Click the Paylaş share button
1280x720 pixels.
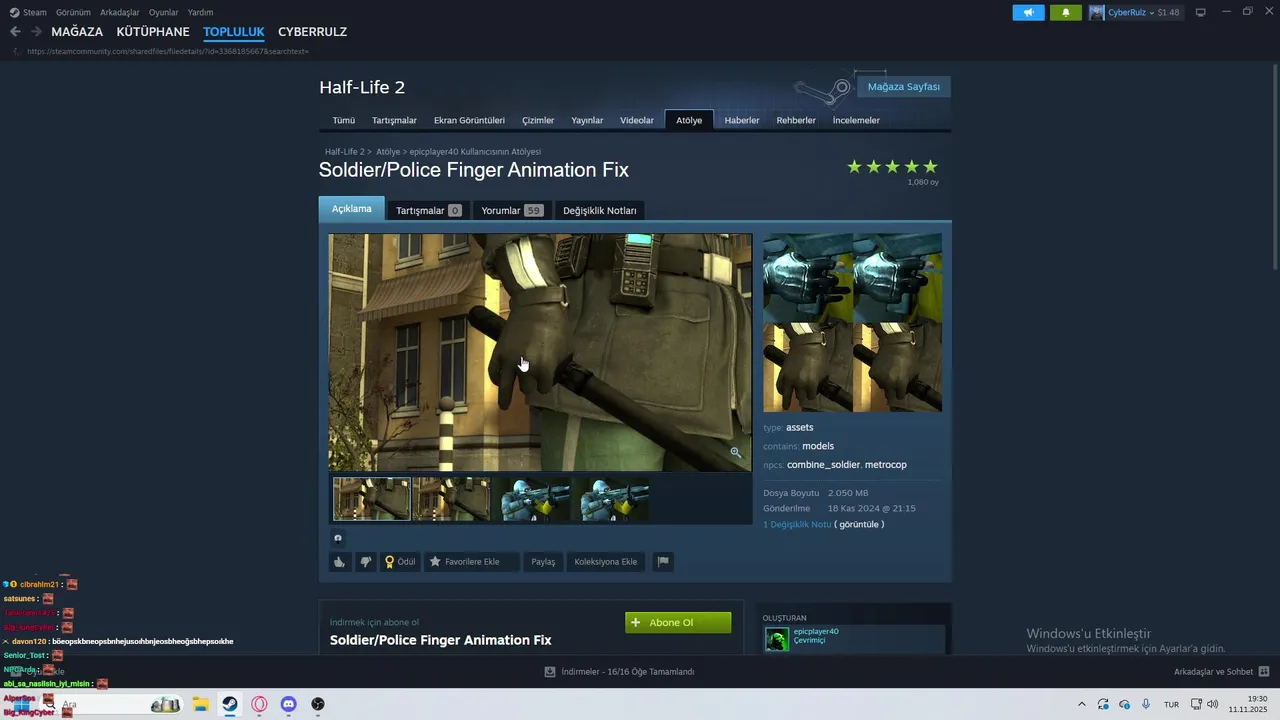pyautogui.click(x=543, y=562)
